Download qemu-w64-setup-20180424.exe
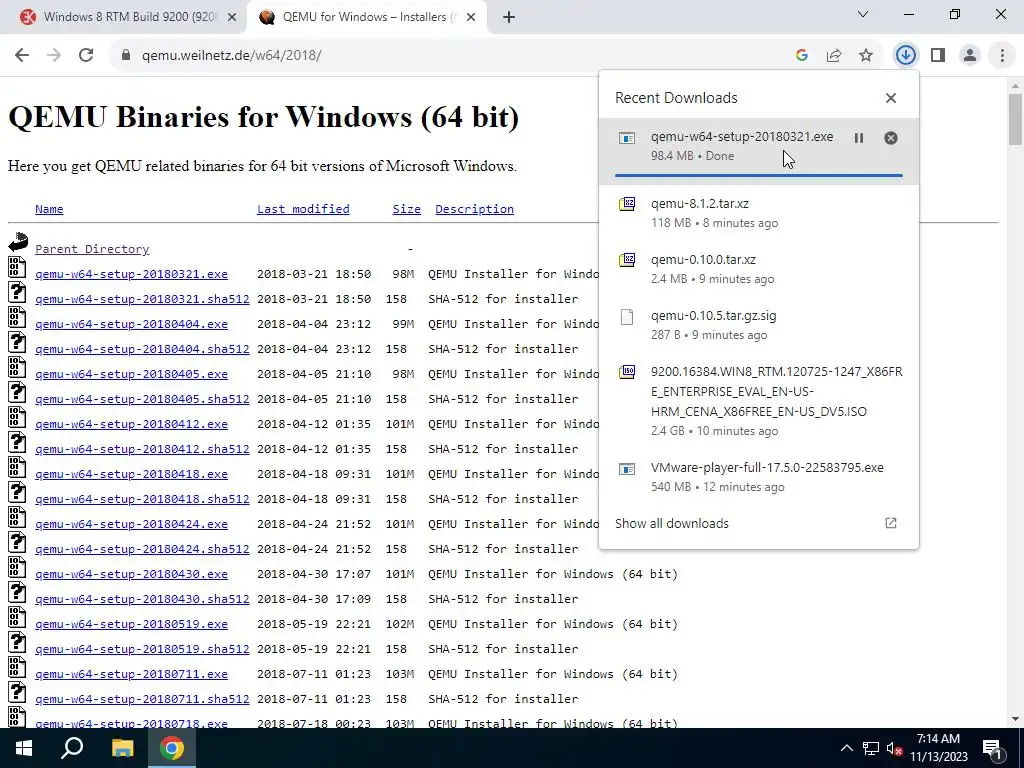Screen dimensions: 1024x768 point(131,524)
